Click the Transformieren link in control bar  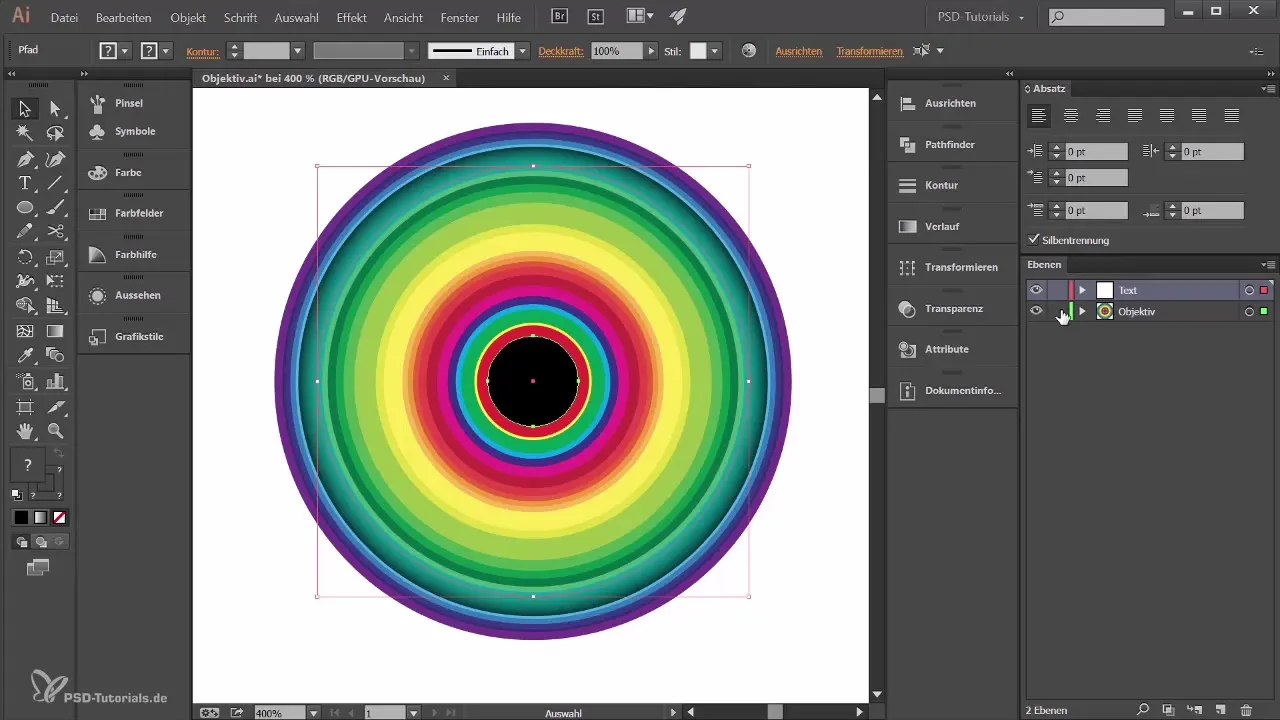pos(869,50)
